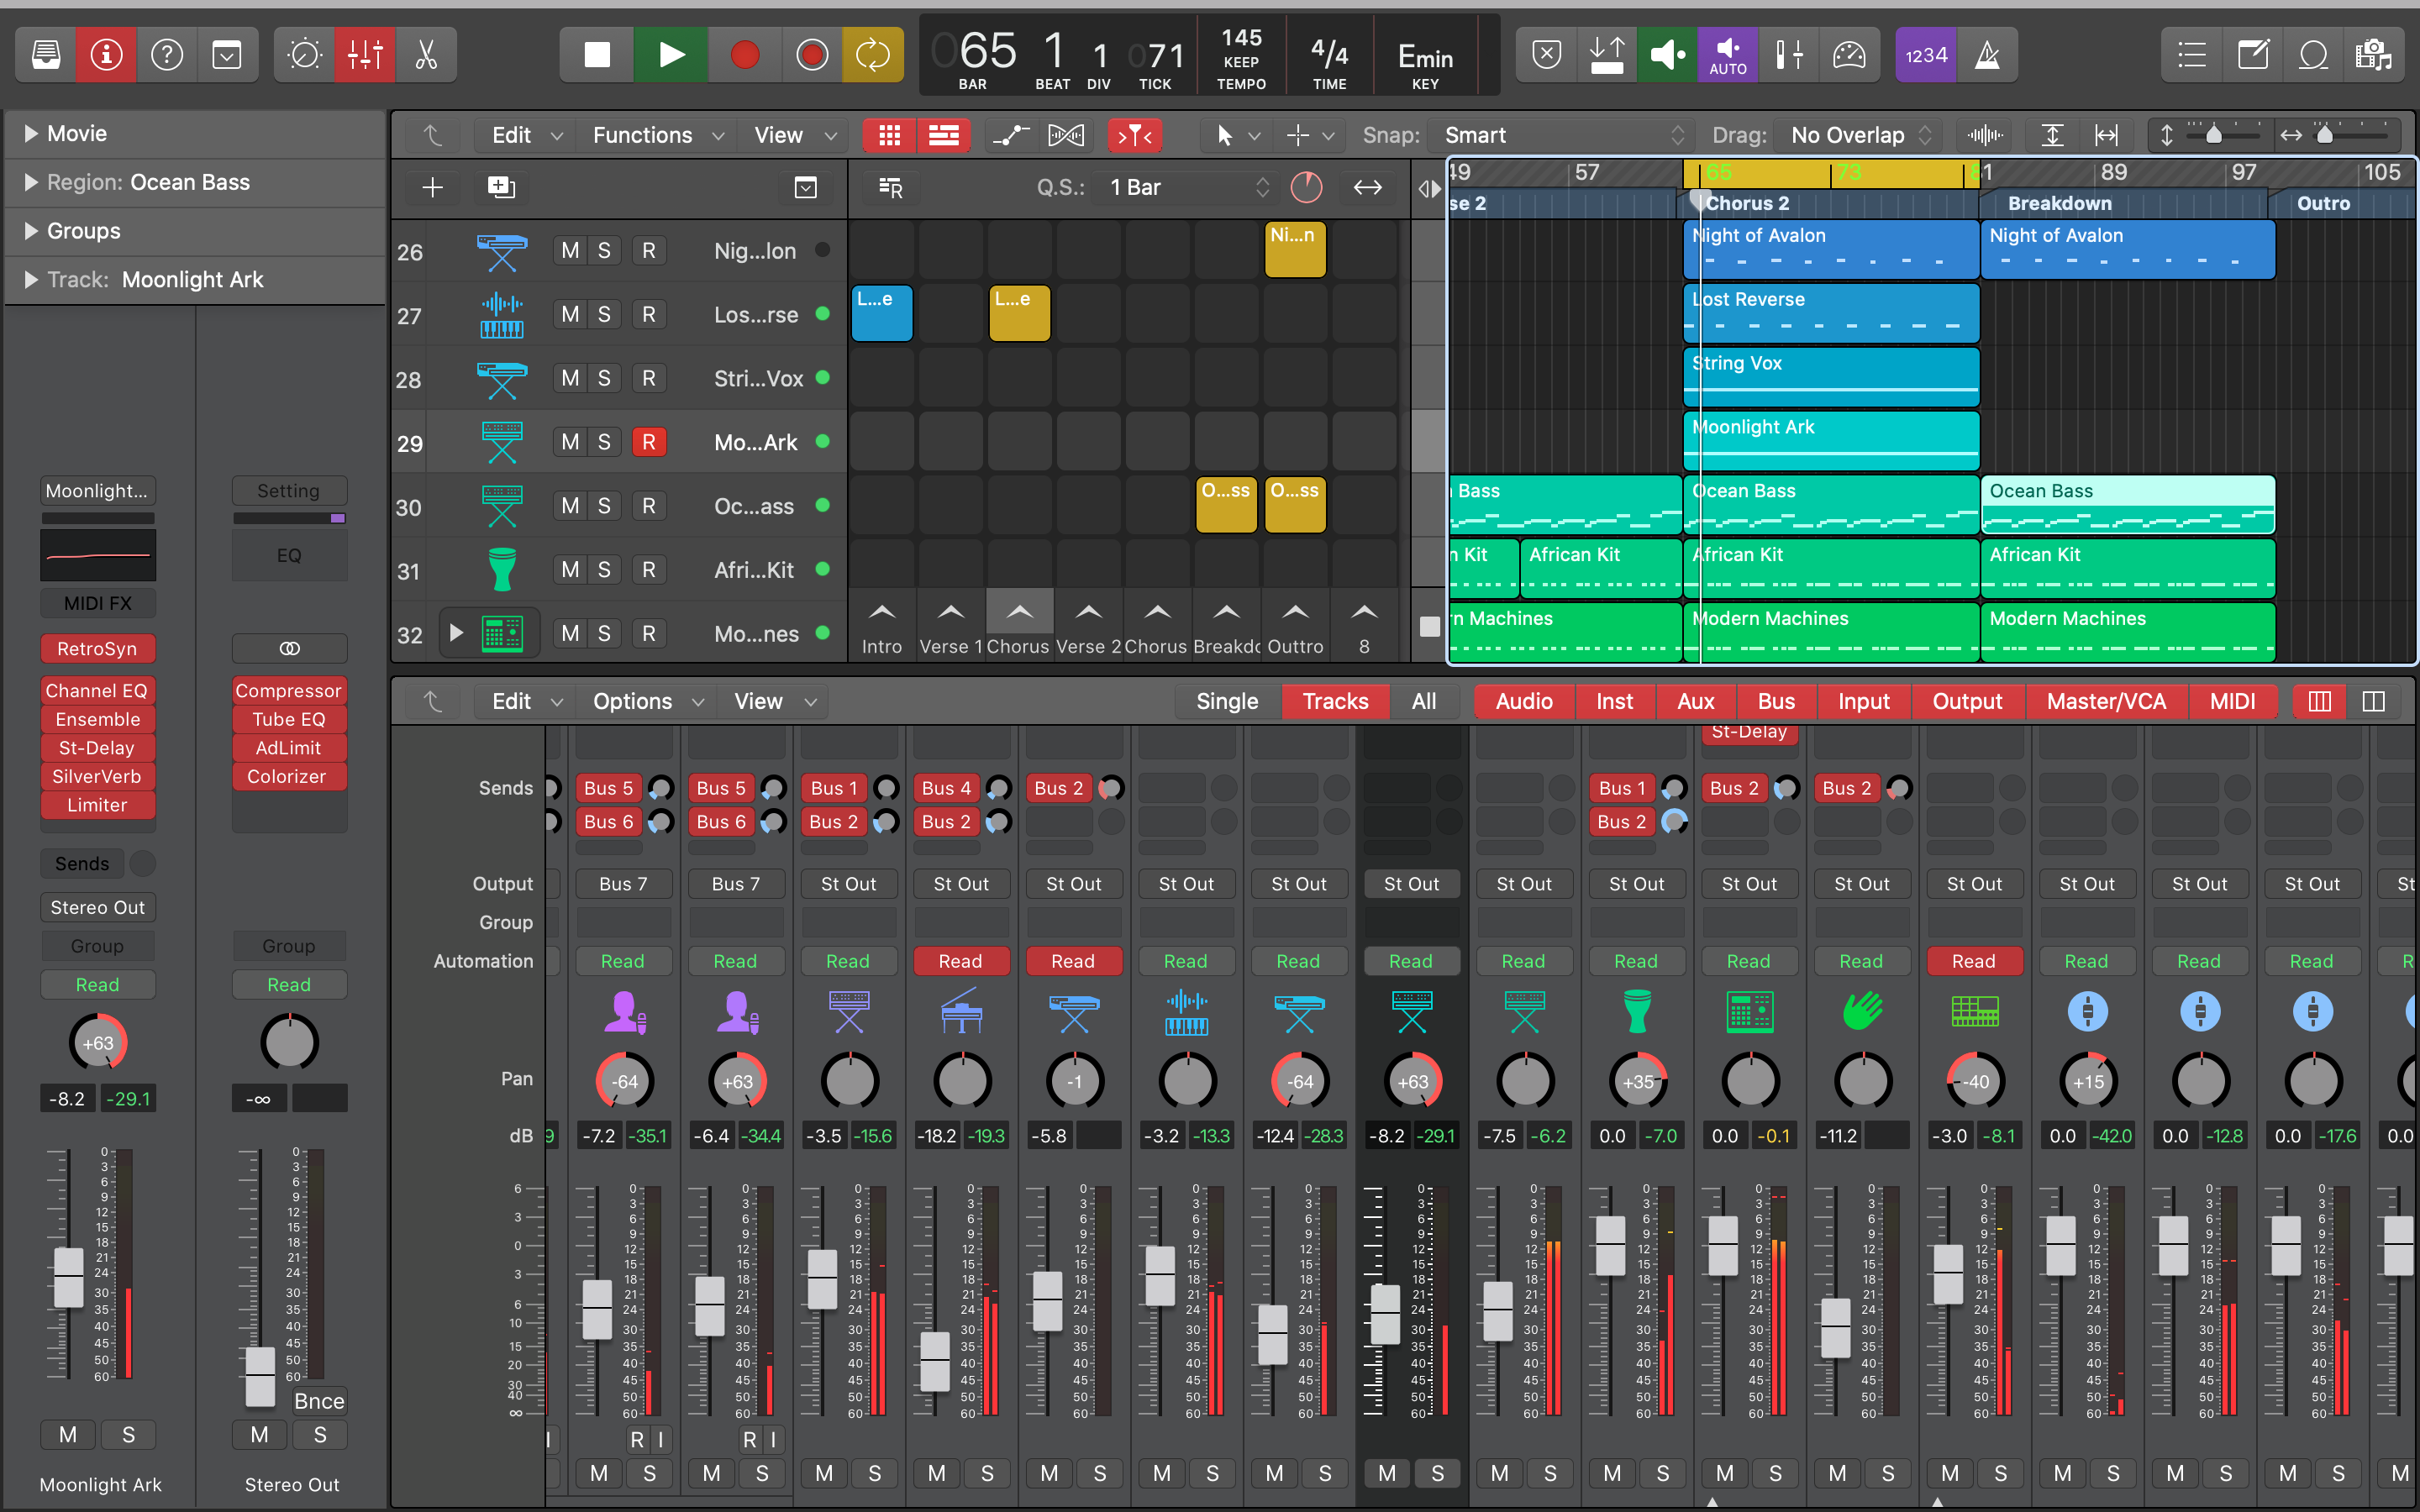The image size is (2420, 1512).
Task: Click the Metronome icon
Action: point(1987,55)
